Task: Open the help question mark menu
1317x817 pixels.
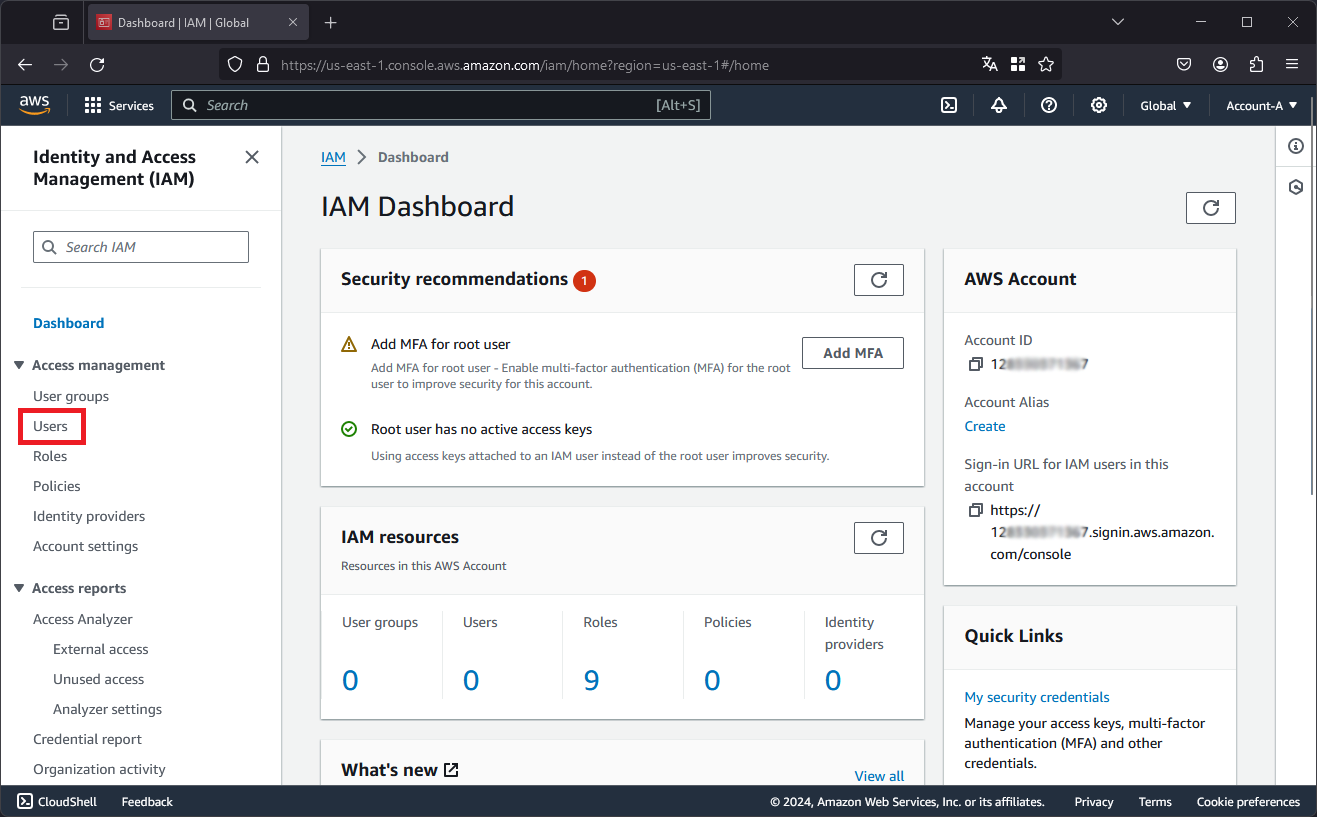Action: click(1049, 105)
